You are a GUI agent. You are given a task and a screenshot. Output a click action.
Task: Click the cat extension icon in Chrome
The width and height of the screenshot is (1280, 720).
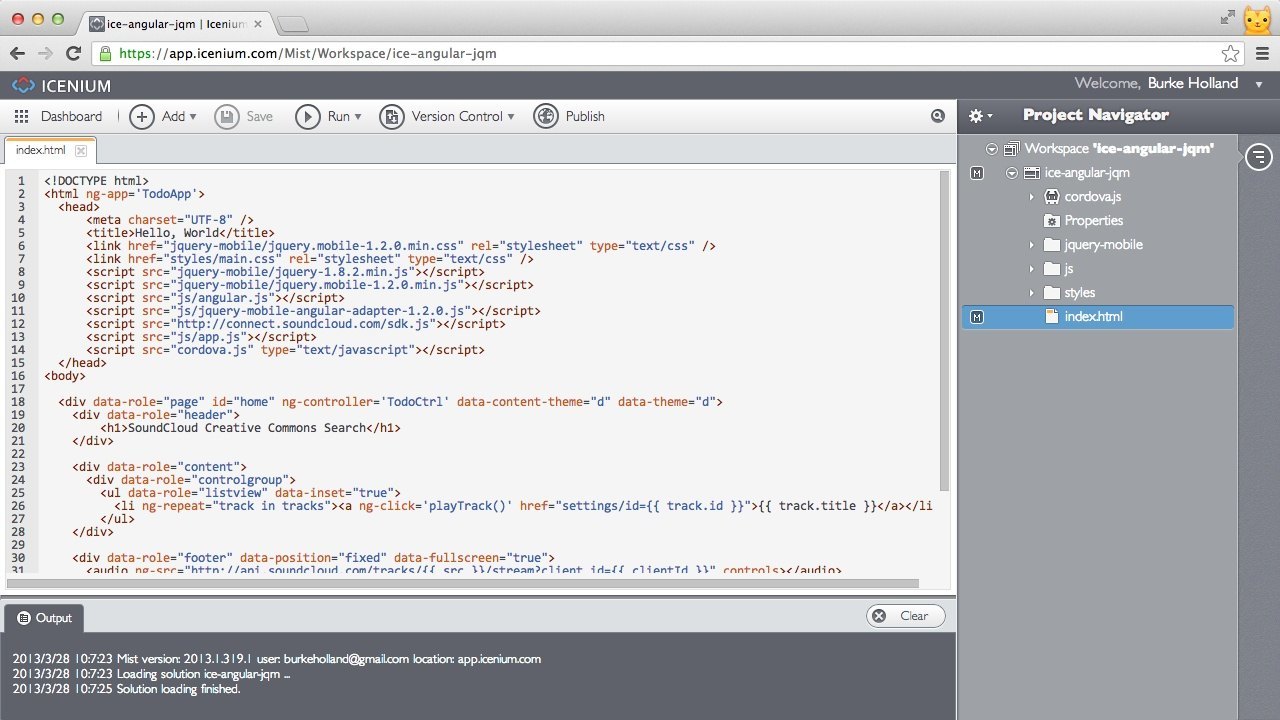coord(1258,20)
